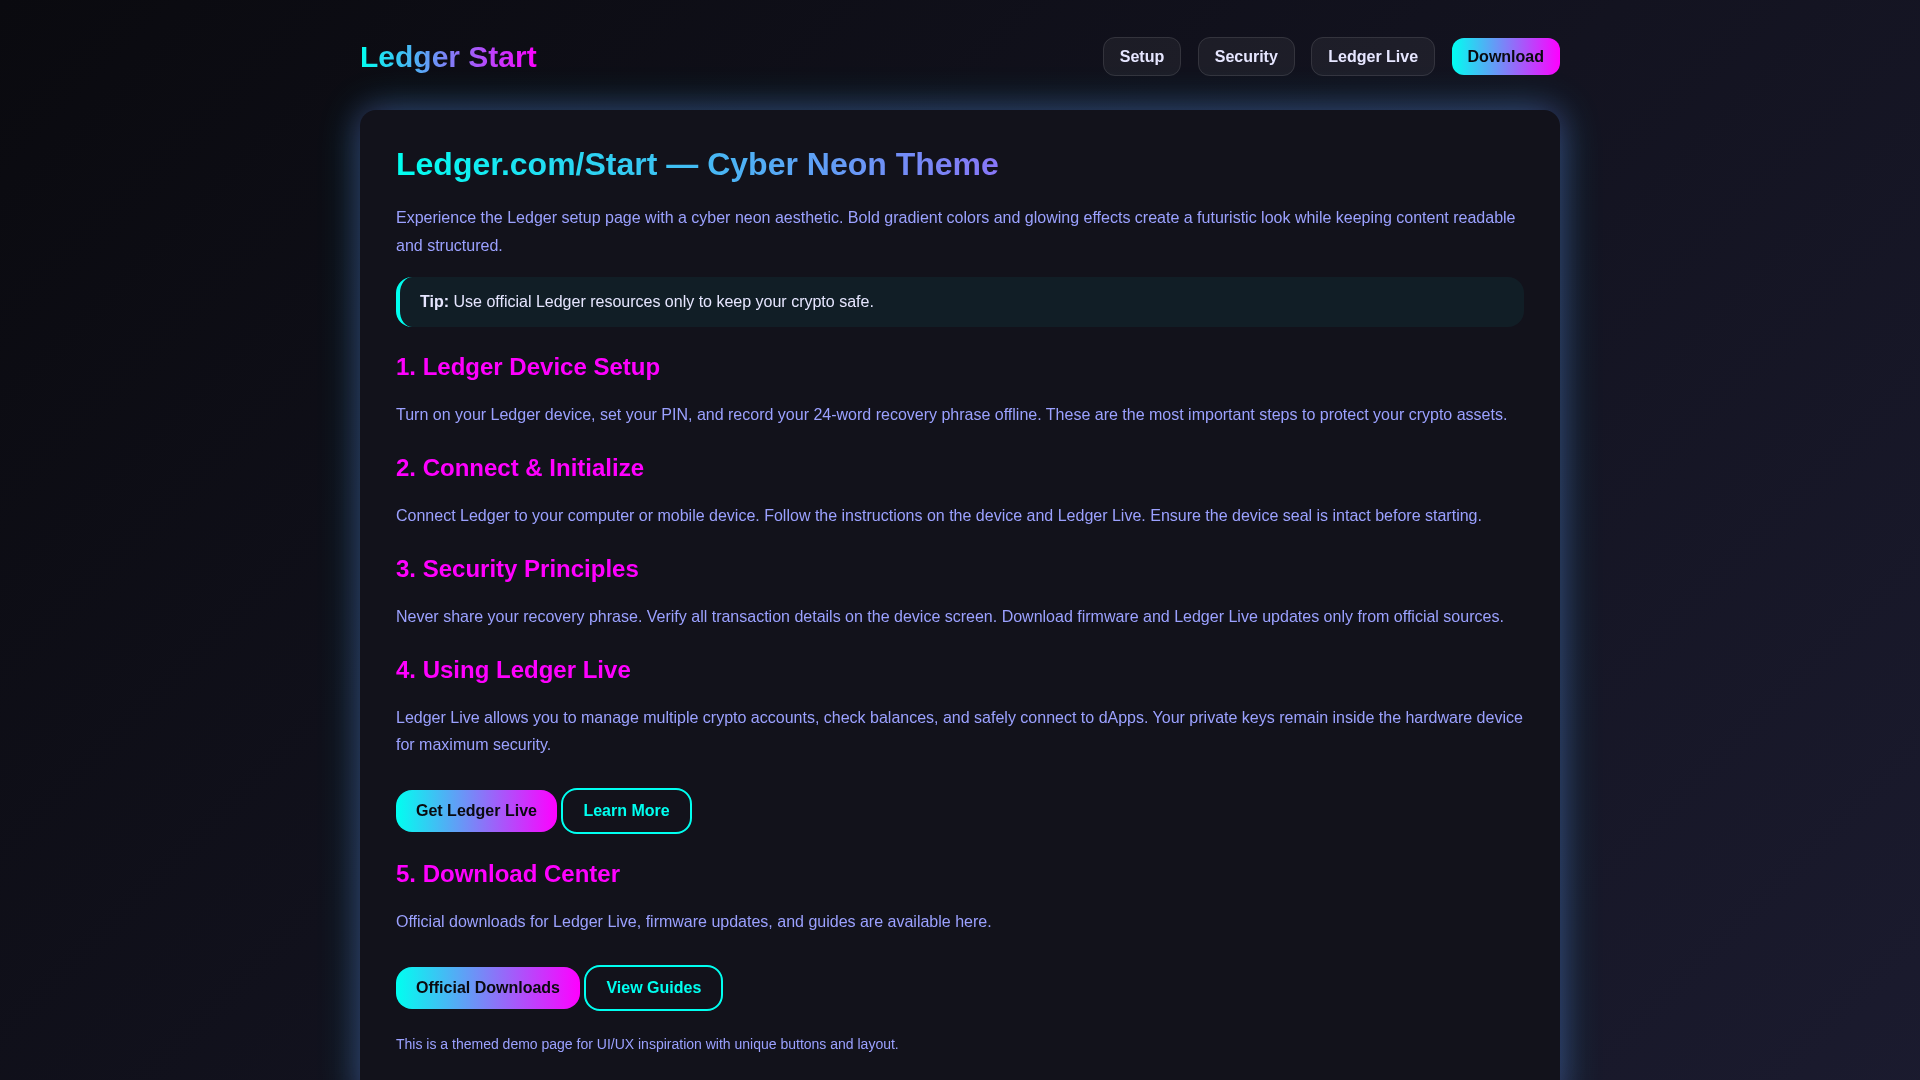Screen dimensions: 1920x1080
Task: Click the Get Ledger Live button
Action: (476, 810)
